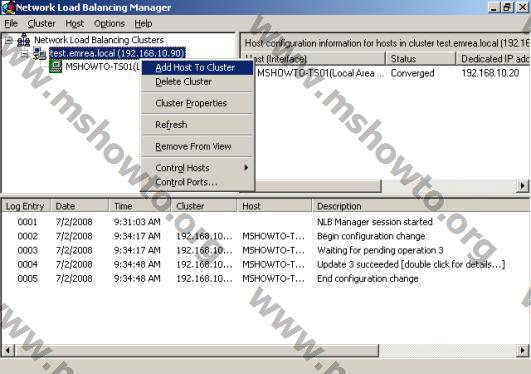Click the Network Load Balancing Clusters root icon
Viewport: 531px width, 374px height.
23,40
